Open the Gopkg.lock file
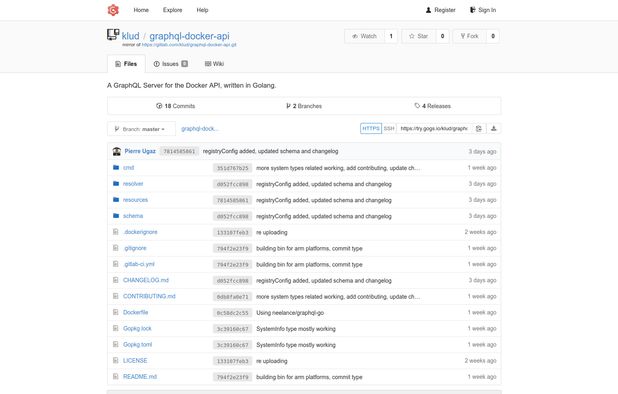 click(x=137, y=329)
